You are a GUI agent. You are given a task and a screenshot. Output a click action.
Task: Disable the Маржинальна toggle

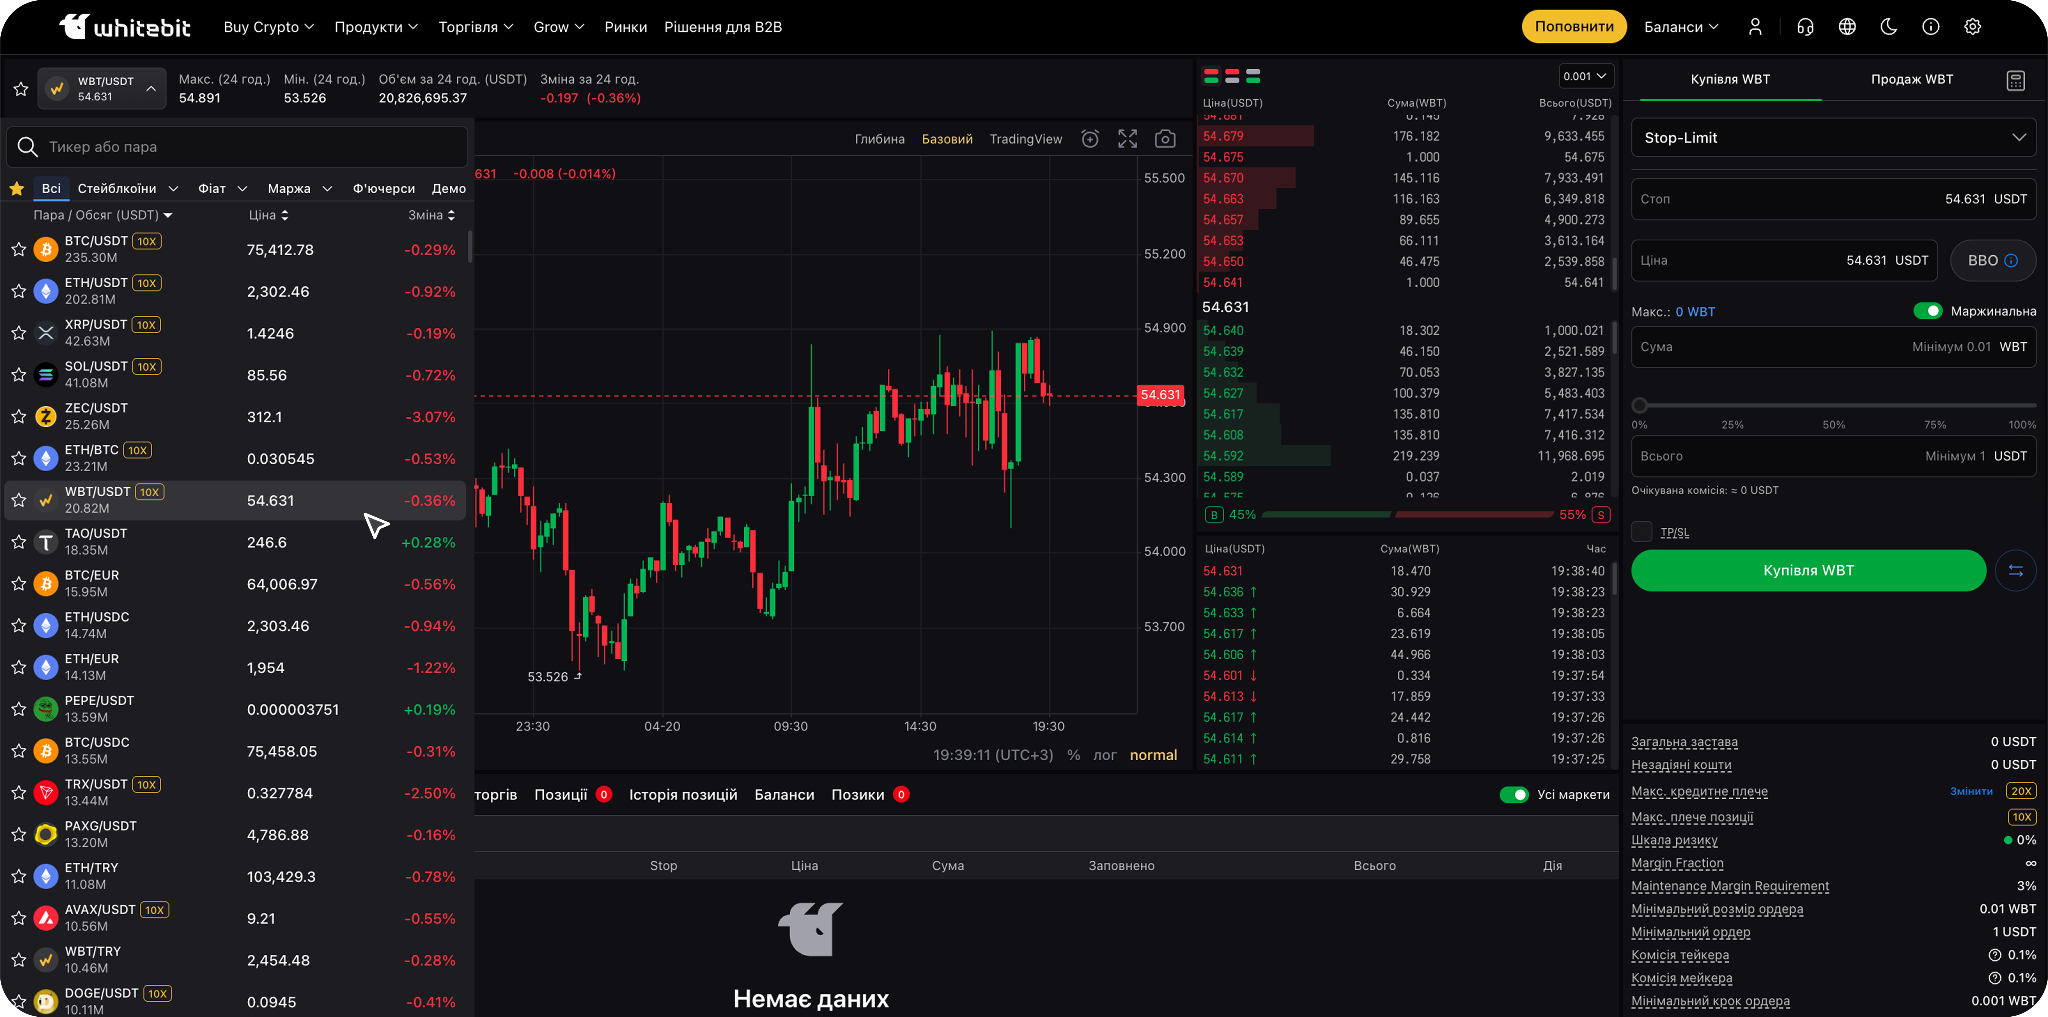1927,311
